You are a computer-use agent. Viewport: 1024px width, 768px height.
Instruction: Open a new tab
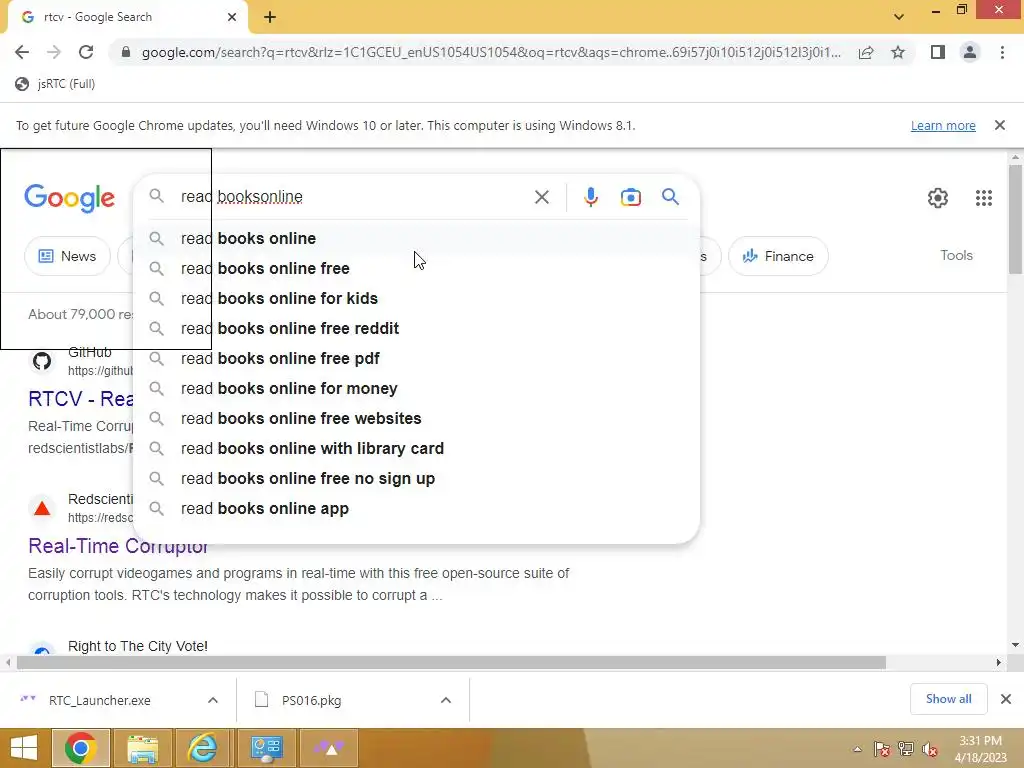(270, 18)
